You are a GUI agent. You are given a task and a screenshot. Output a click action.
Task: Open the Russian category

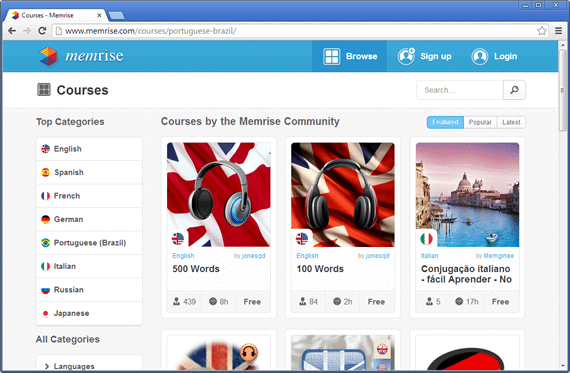[89, 290]
